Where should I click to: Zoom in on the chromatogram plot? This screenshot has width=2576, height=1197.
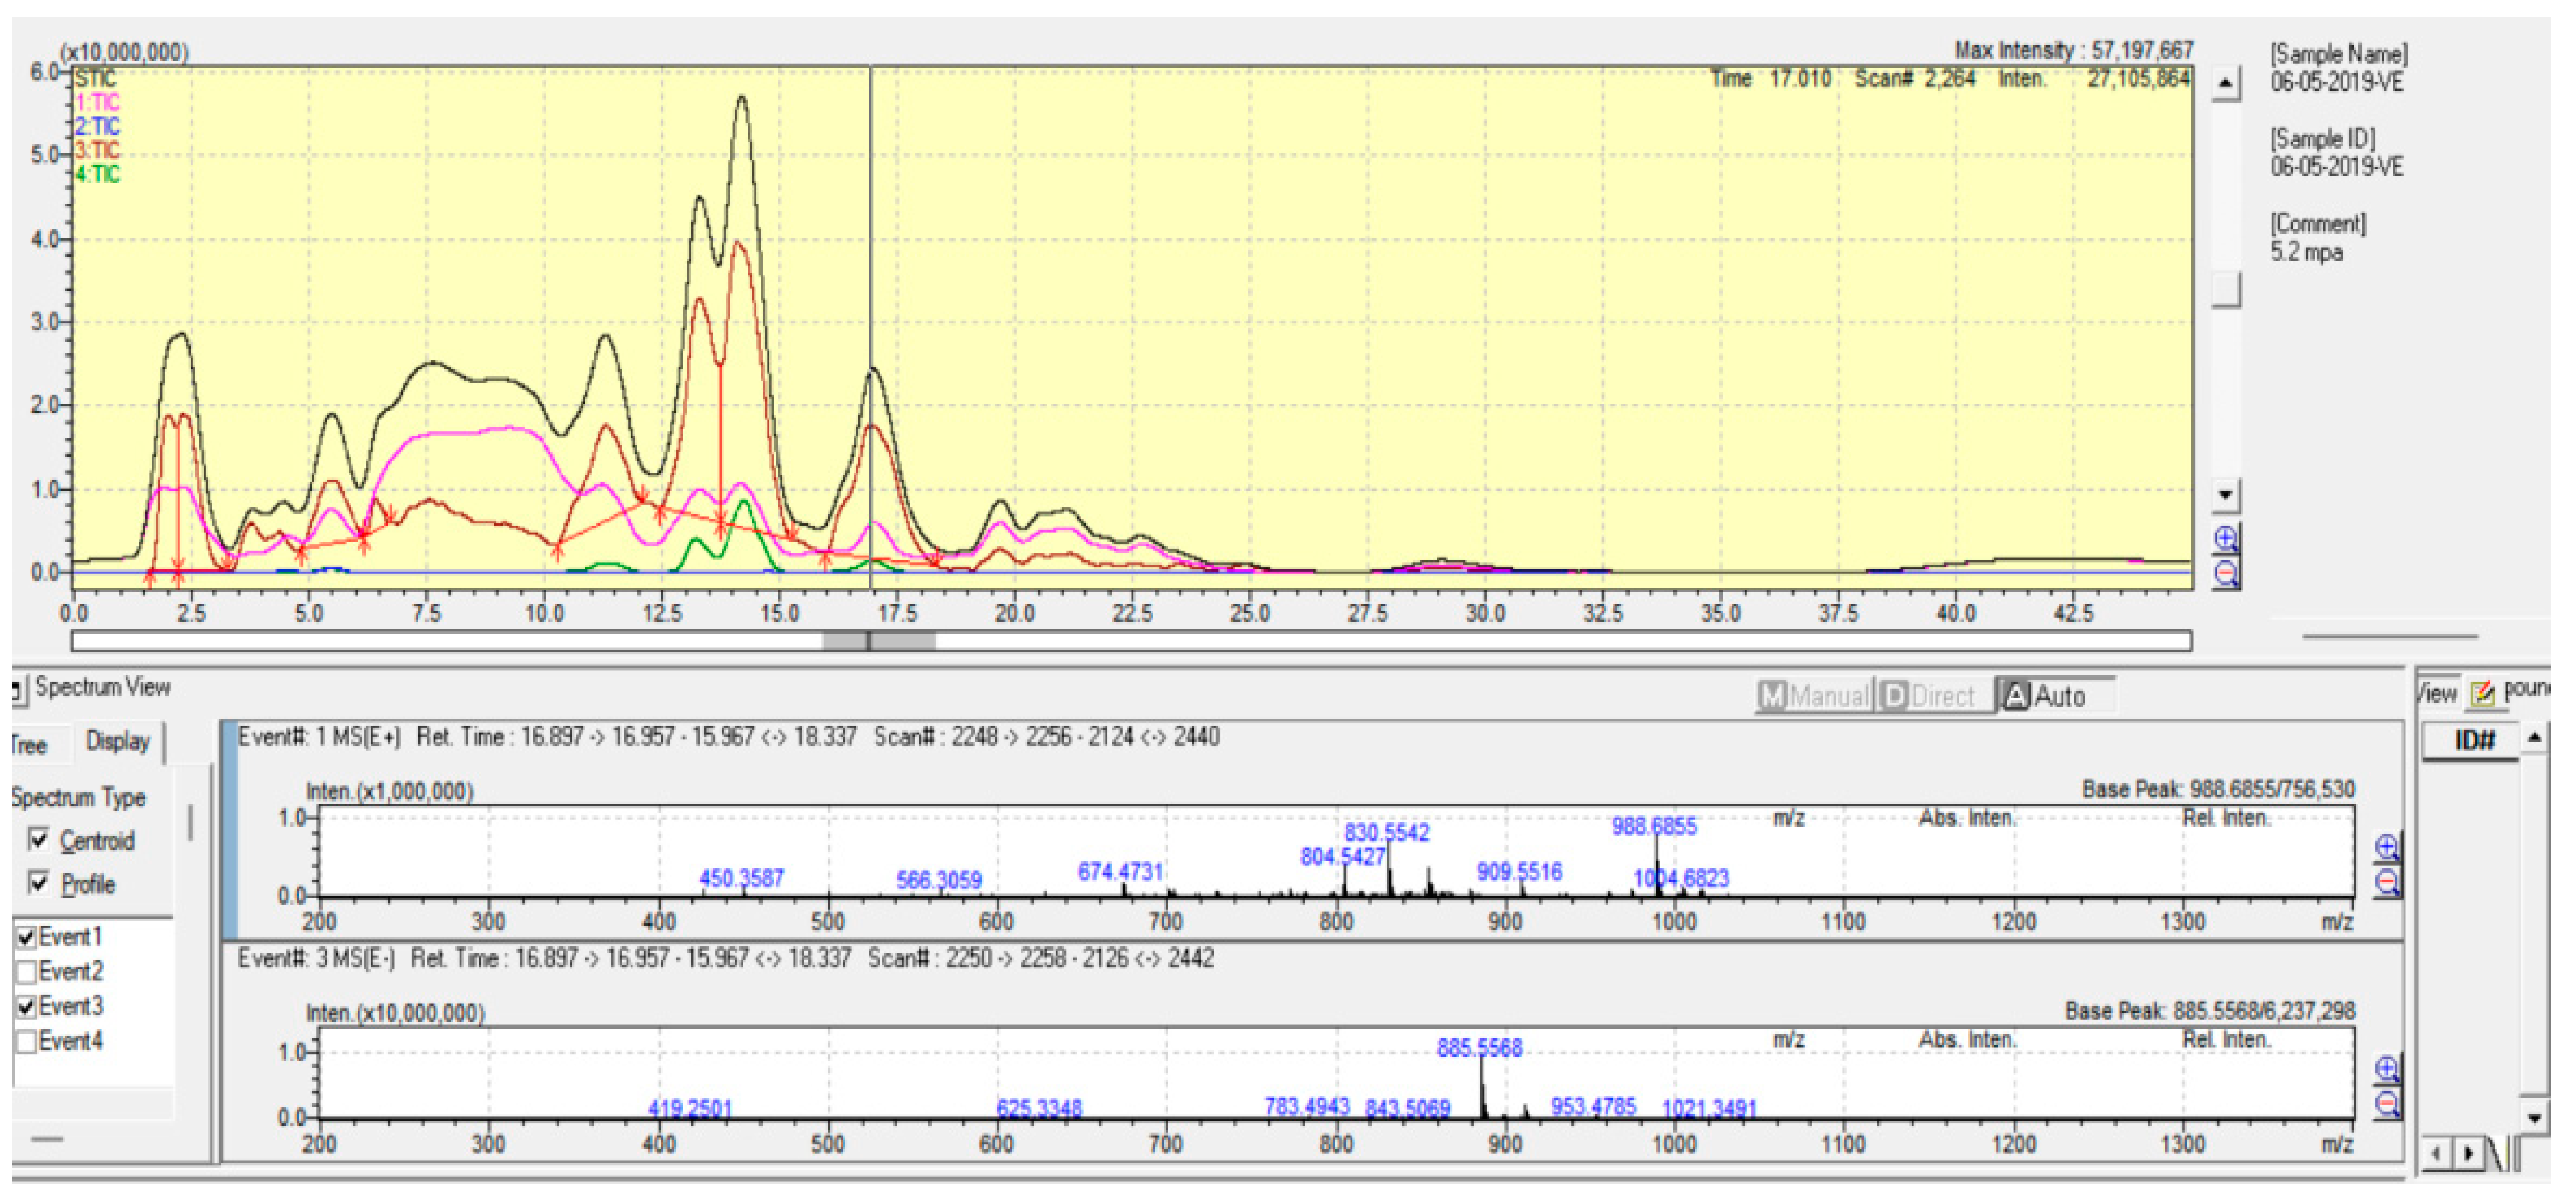coord(2225,539)
